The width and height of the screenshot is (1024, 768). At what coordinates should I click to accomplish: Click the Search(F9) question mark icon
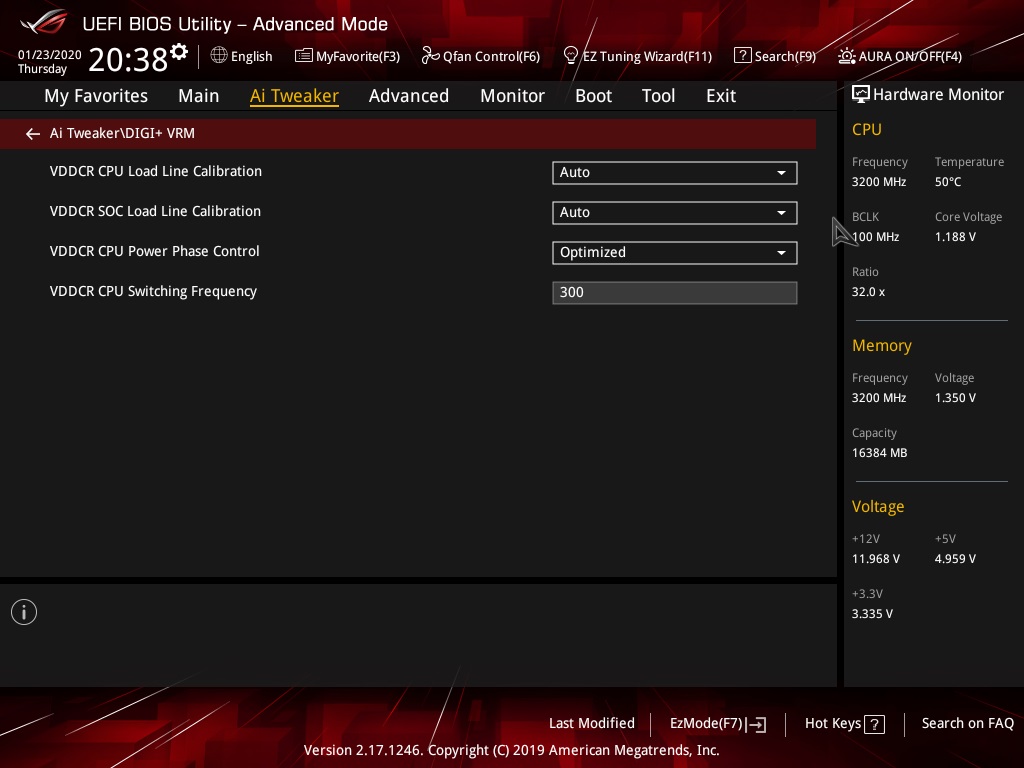(742, 56)
